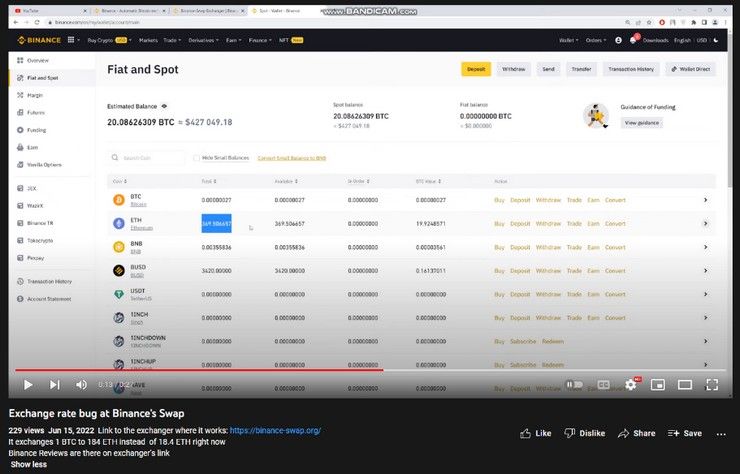Click Convert Small Balance to BNB link
Viewport: 740px width, 474px height.
[x=292, y=158]
